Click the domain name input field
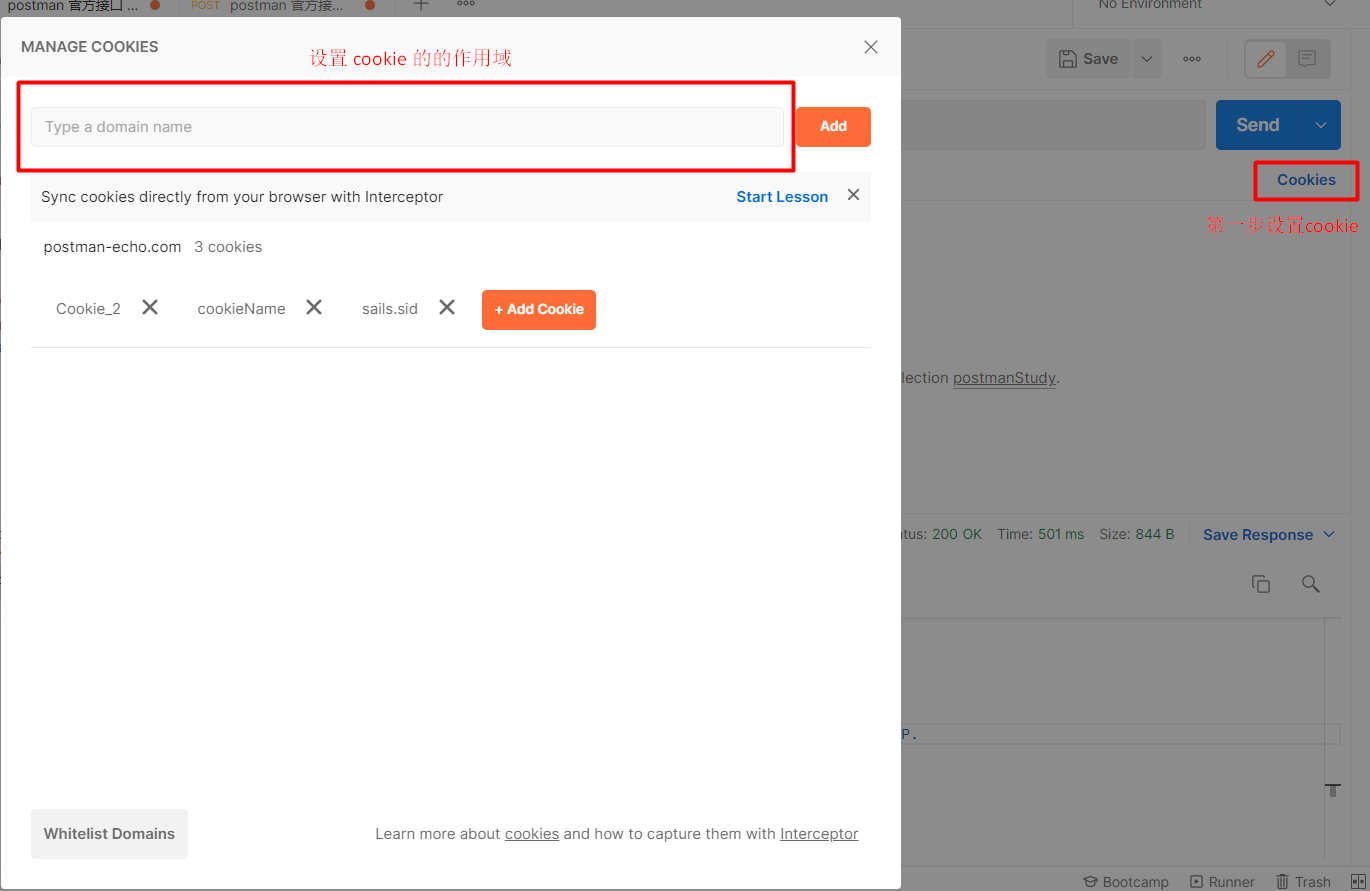This screenshot has height=891, width=1370. [407, 127]
